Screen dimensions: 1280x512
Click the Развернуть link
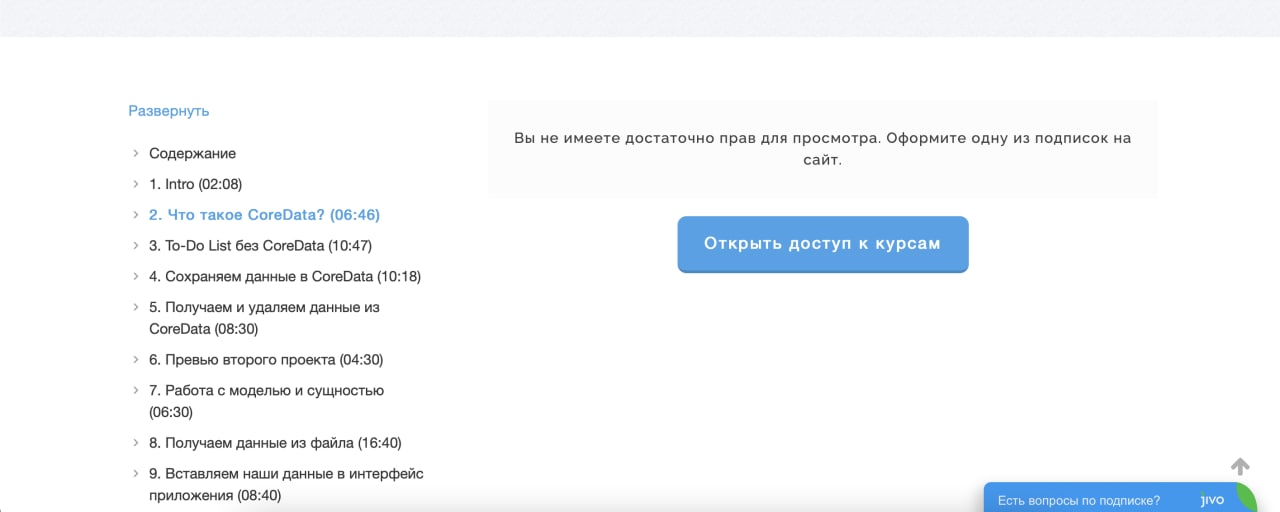pyautogui.click(x=169, y=111)
